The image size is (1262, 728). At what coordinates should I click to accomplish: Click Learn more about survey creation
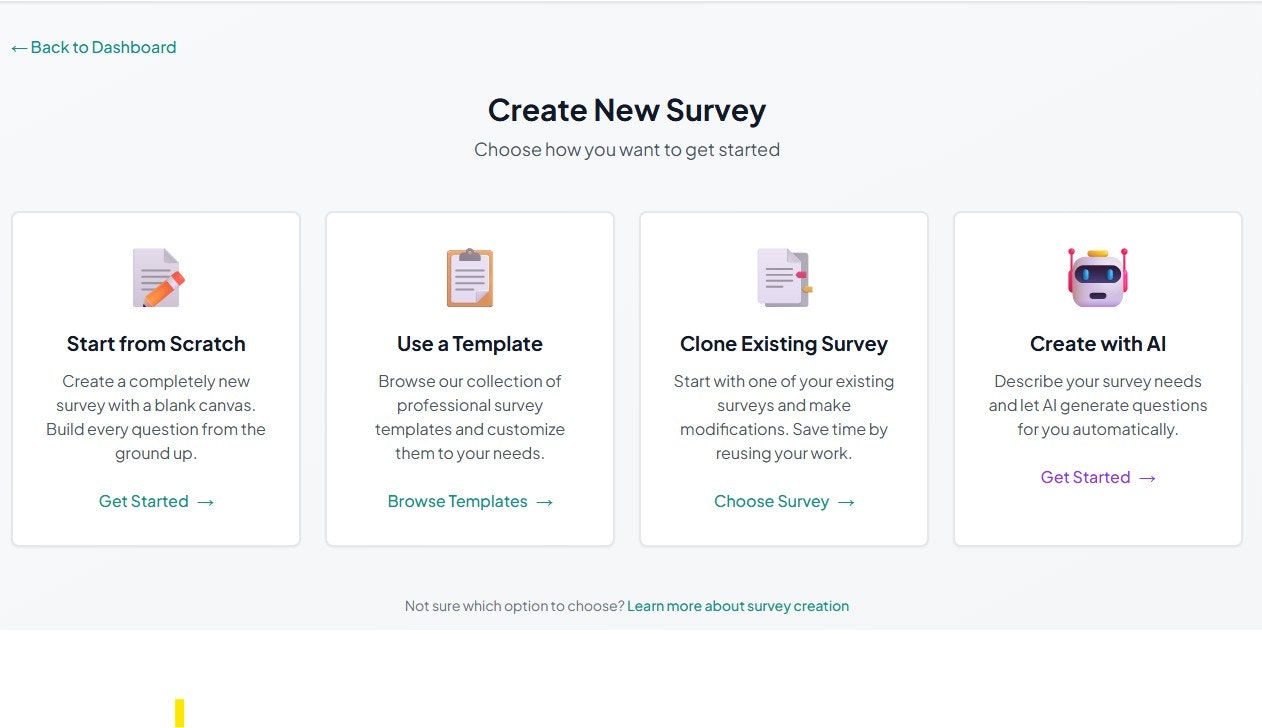click(738, 606)
